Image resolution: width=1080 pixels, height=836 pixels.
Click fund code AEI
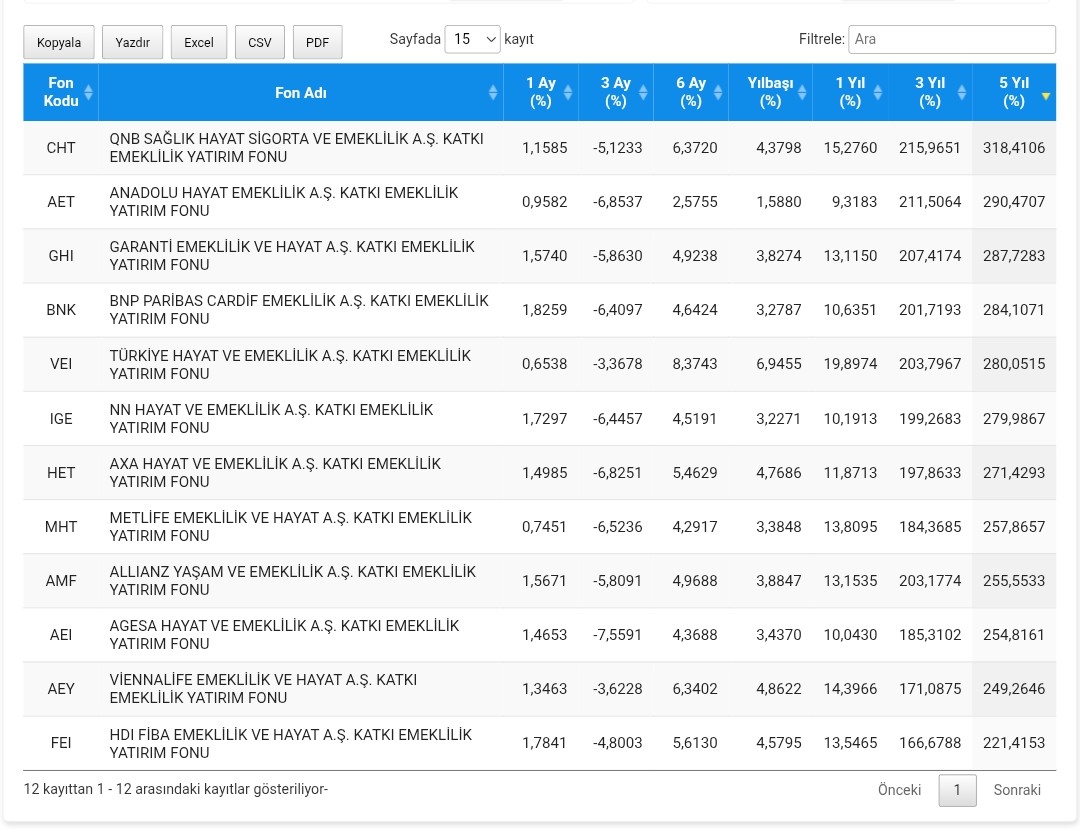pos(61,635)
